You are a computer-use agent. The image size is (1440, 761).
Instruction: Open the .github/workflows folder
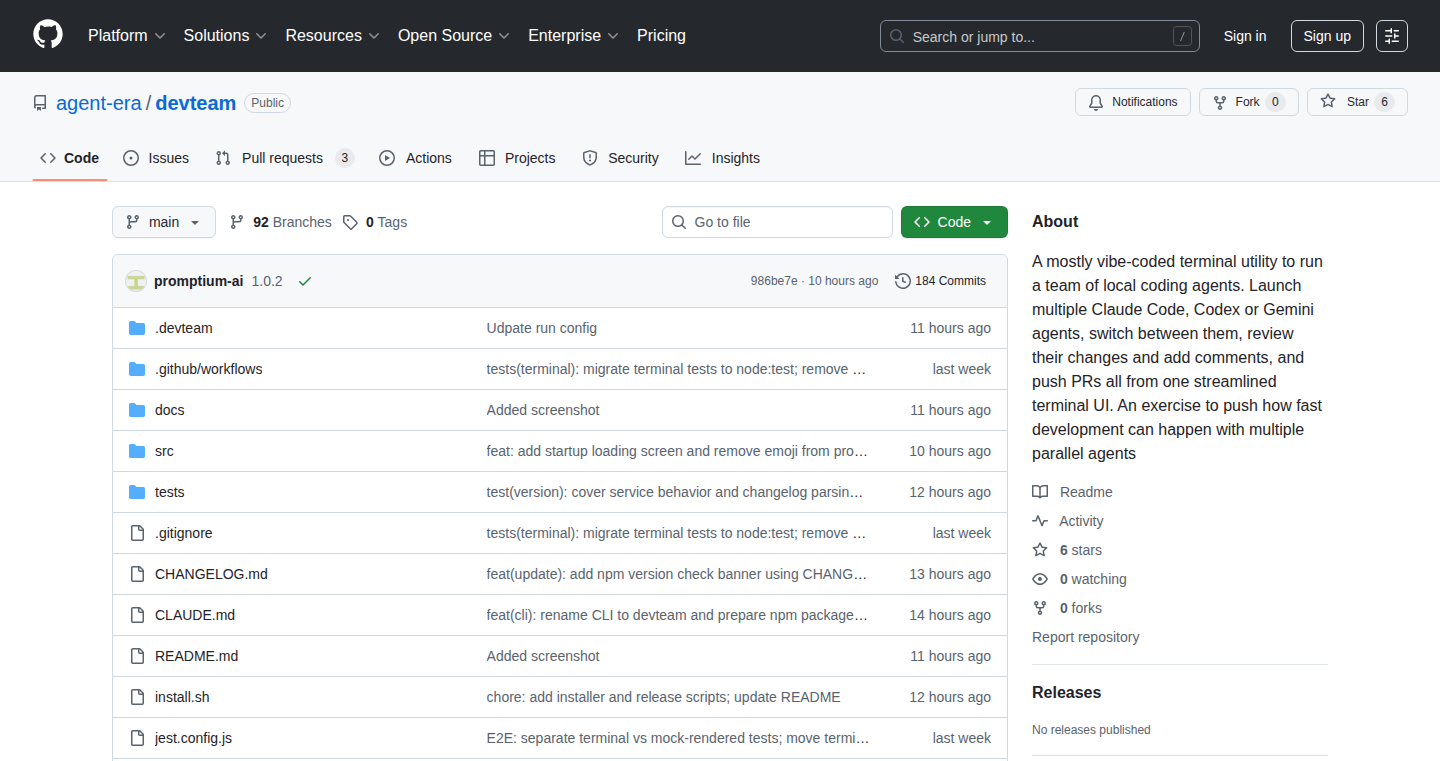(x=209, y=369)
